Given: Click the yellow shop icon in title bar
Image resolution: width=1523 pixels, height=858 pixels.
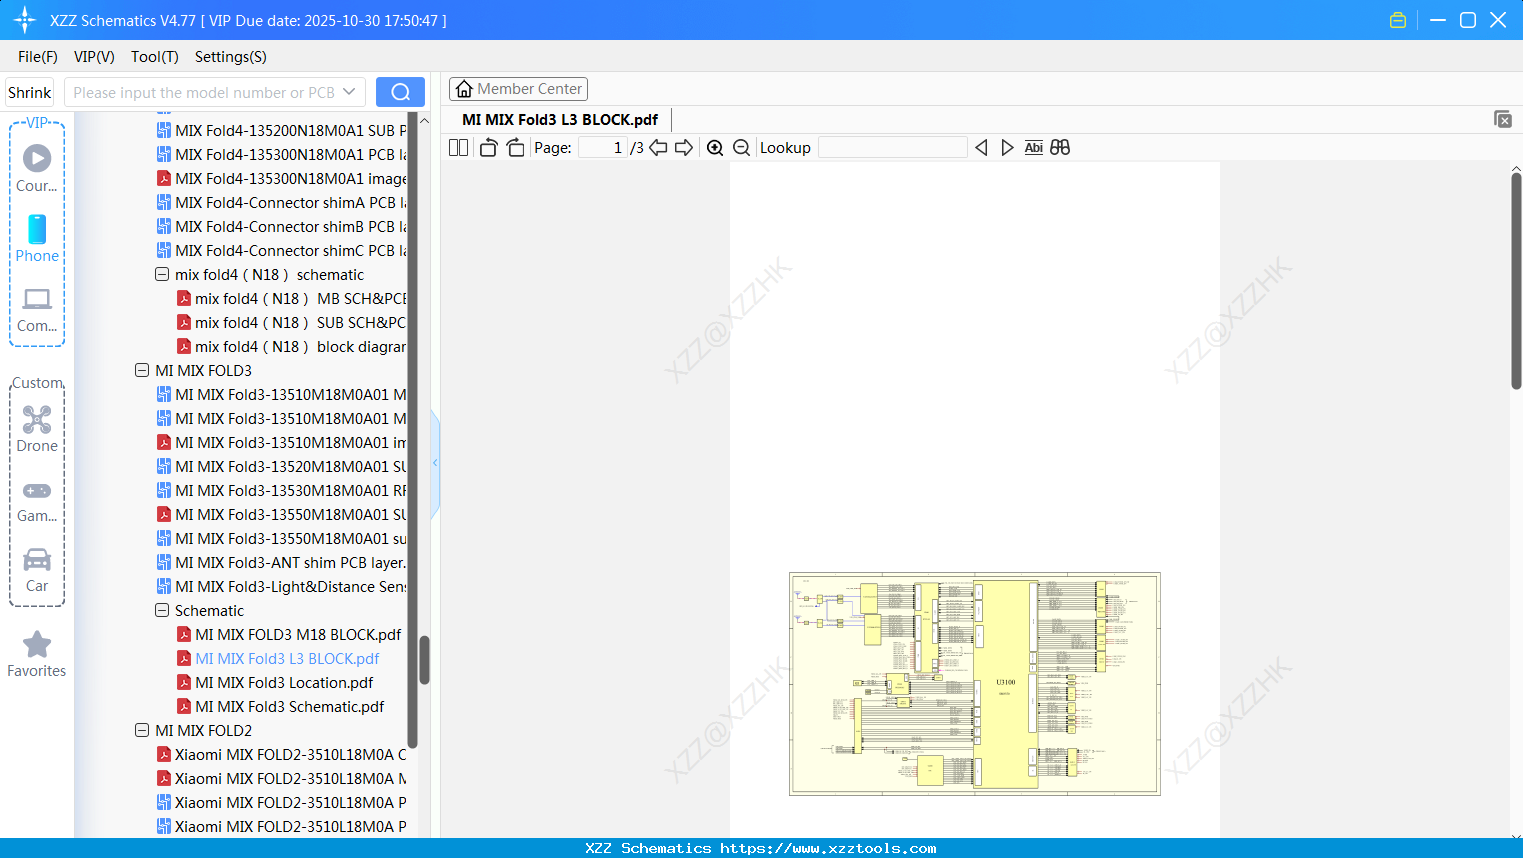Looking at the screenshot, I should (x=1398, y=20).
